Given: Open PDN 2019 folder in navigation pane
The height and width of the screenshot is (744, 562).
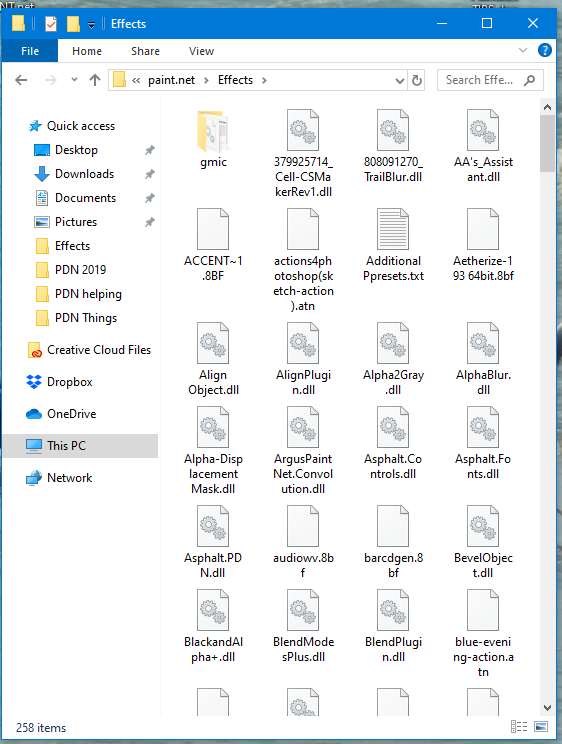Looking at the screenshot, I should (81, 270).
